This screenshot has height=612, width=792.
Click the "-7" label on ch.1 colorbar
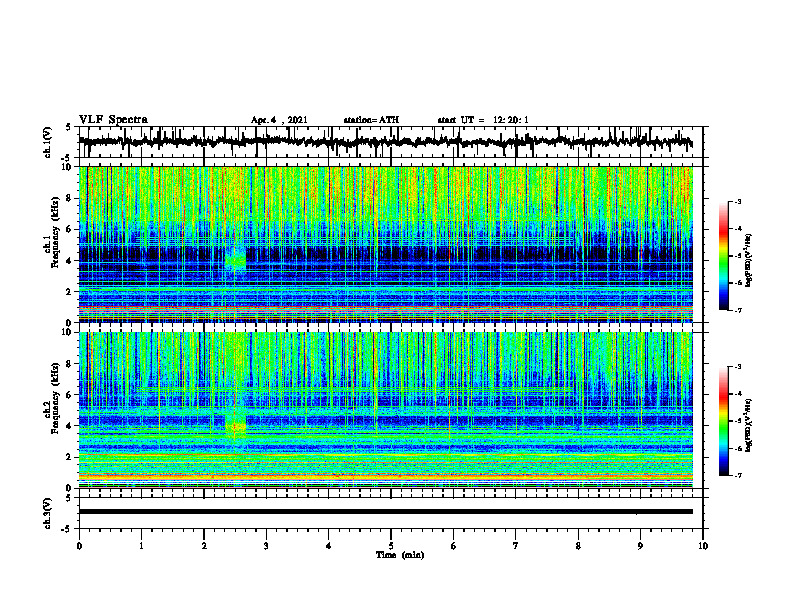[738, 310]
